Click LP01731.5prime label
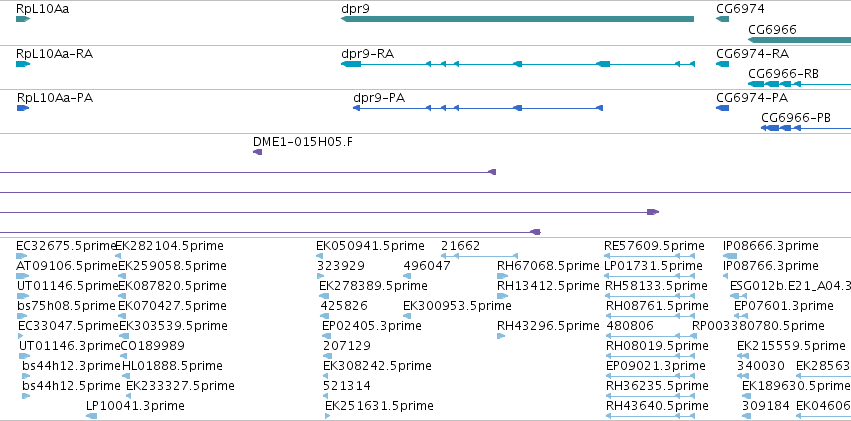 (653, 266)
